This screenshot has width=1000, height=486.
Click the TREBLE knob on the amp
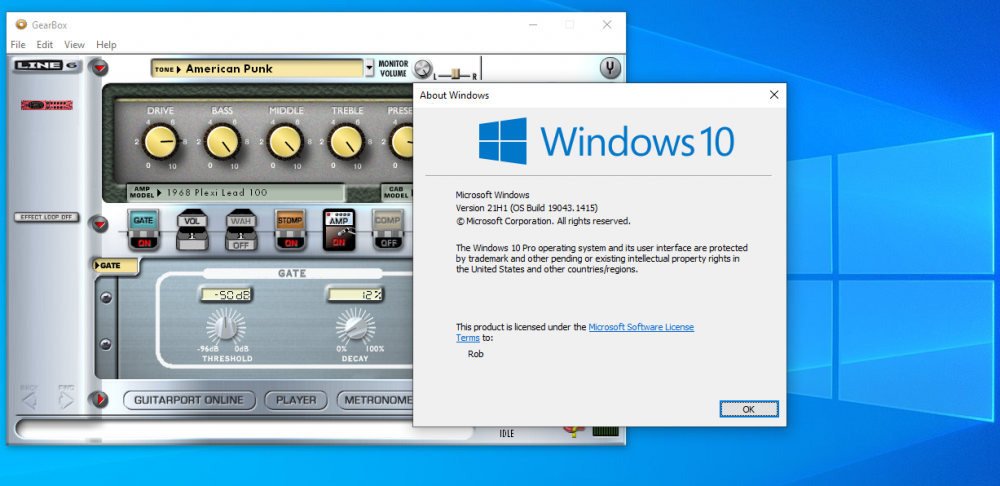346,142
